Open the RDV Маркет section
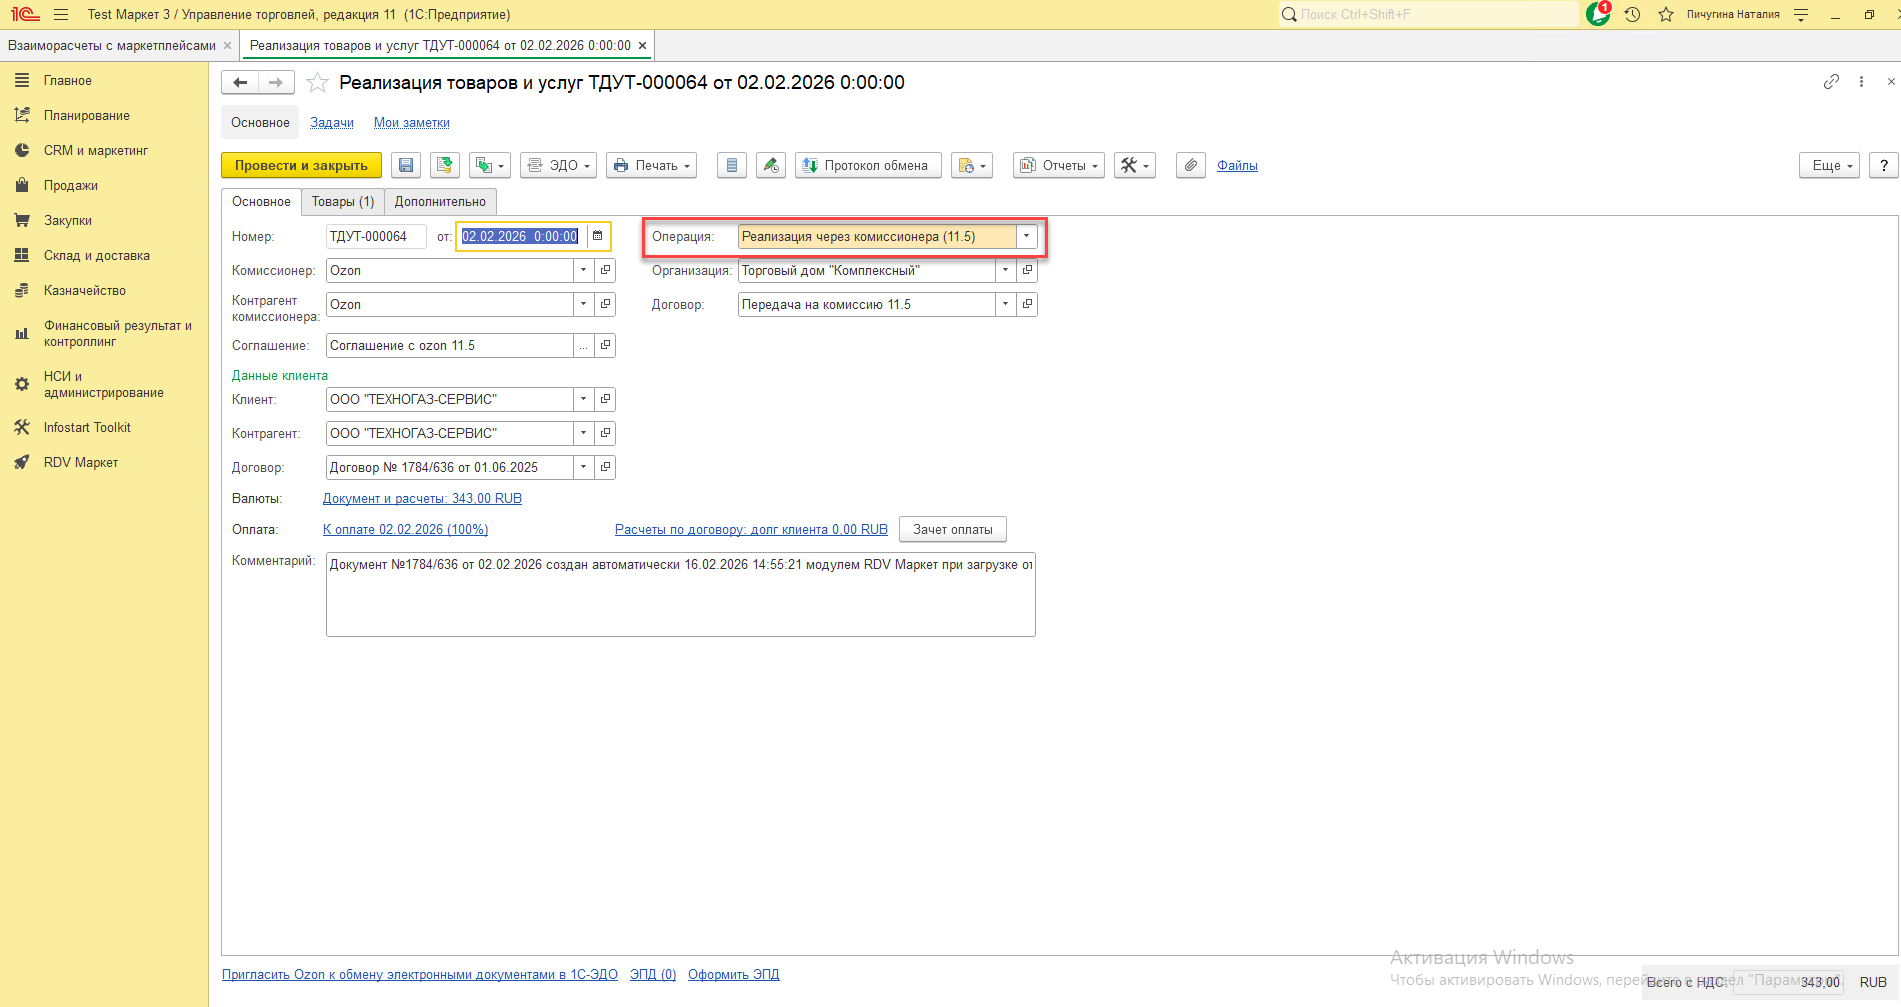This screenshot has width=1901, height=1007. pos(81,463)
